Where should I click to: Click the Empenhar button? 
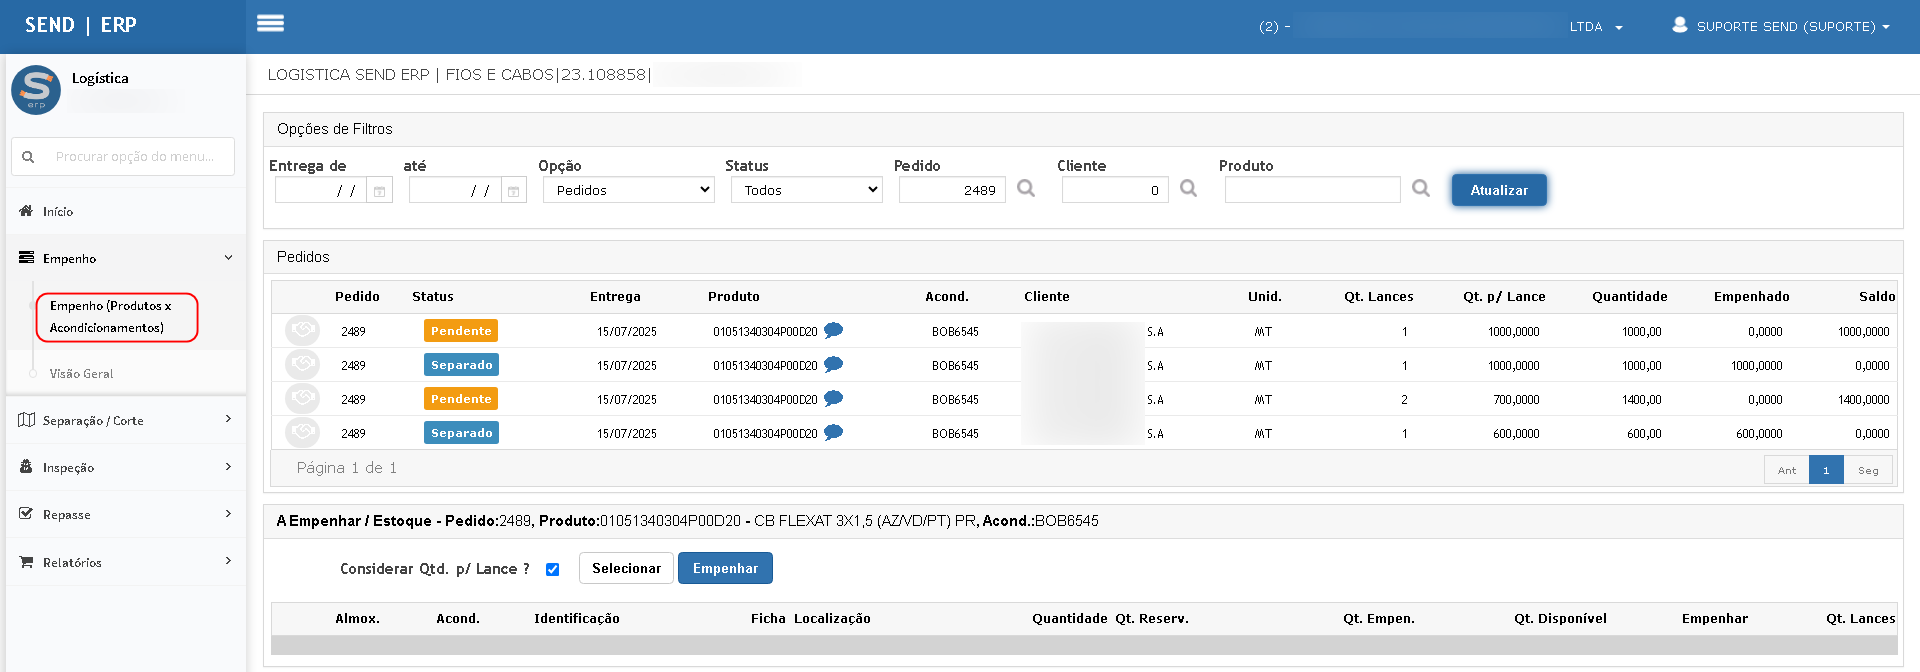[x=725, y=568]
